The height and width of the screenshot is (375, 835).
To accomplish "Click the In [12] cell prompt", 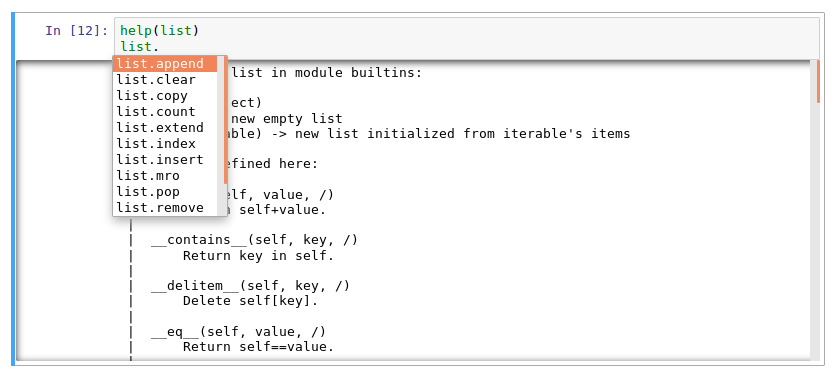I will pos(77,30).
